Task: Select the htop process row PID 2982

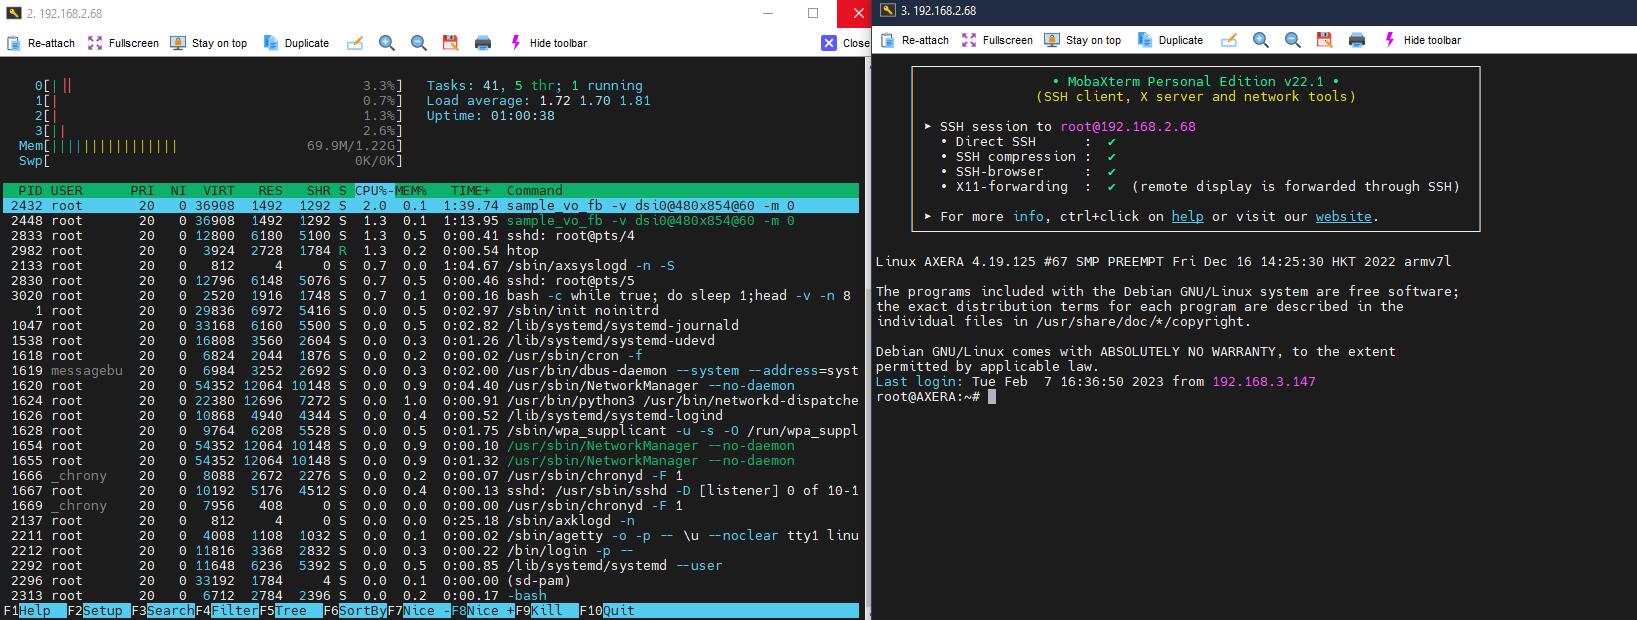Action: (431, 250)
